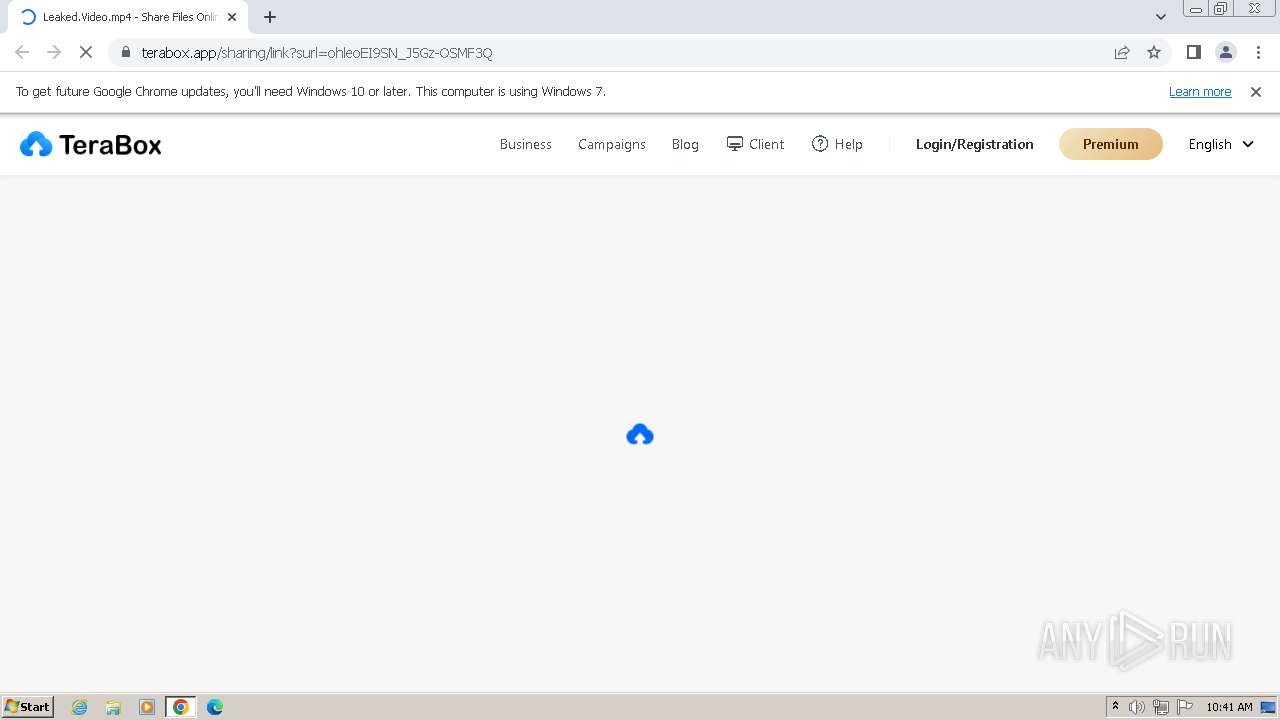Switch to Chrome in taskbar

[181, 707]
